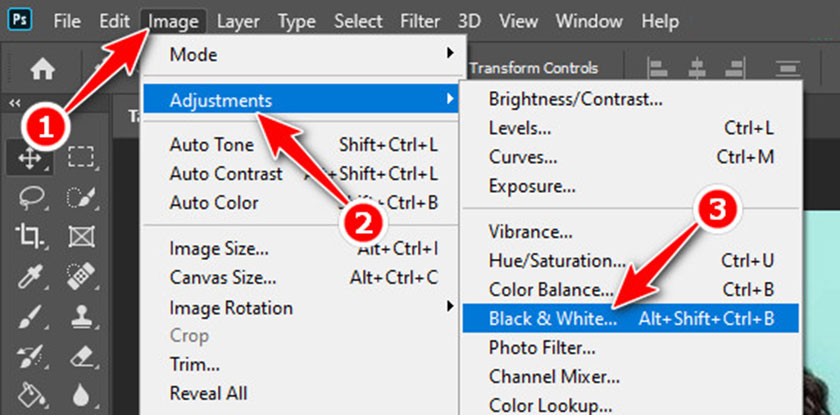Screen dimensions: 840x415
Task: Expand the Image Rotation submenu
Action: [302, 308]
